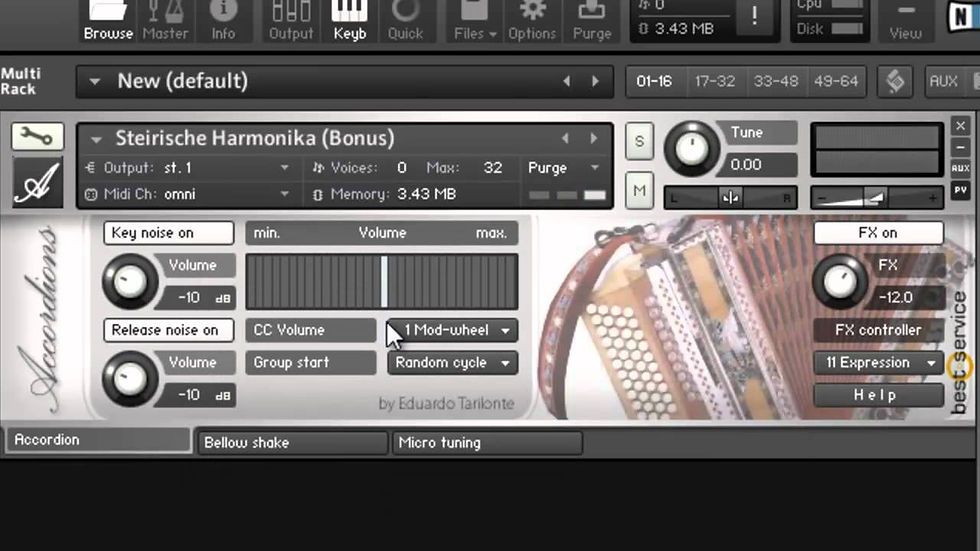Open the instrument wrench edit mode
The height and width of the screenshot is (551, 980).
click(x=38, y=136)
